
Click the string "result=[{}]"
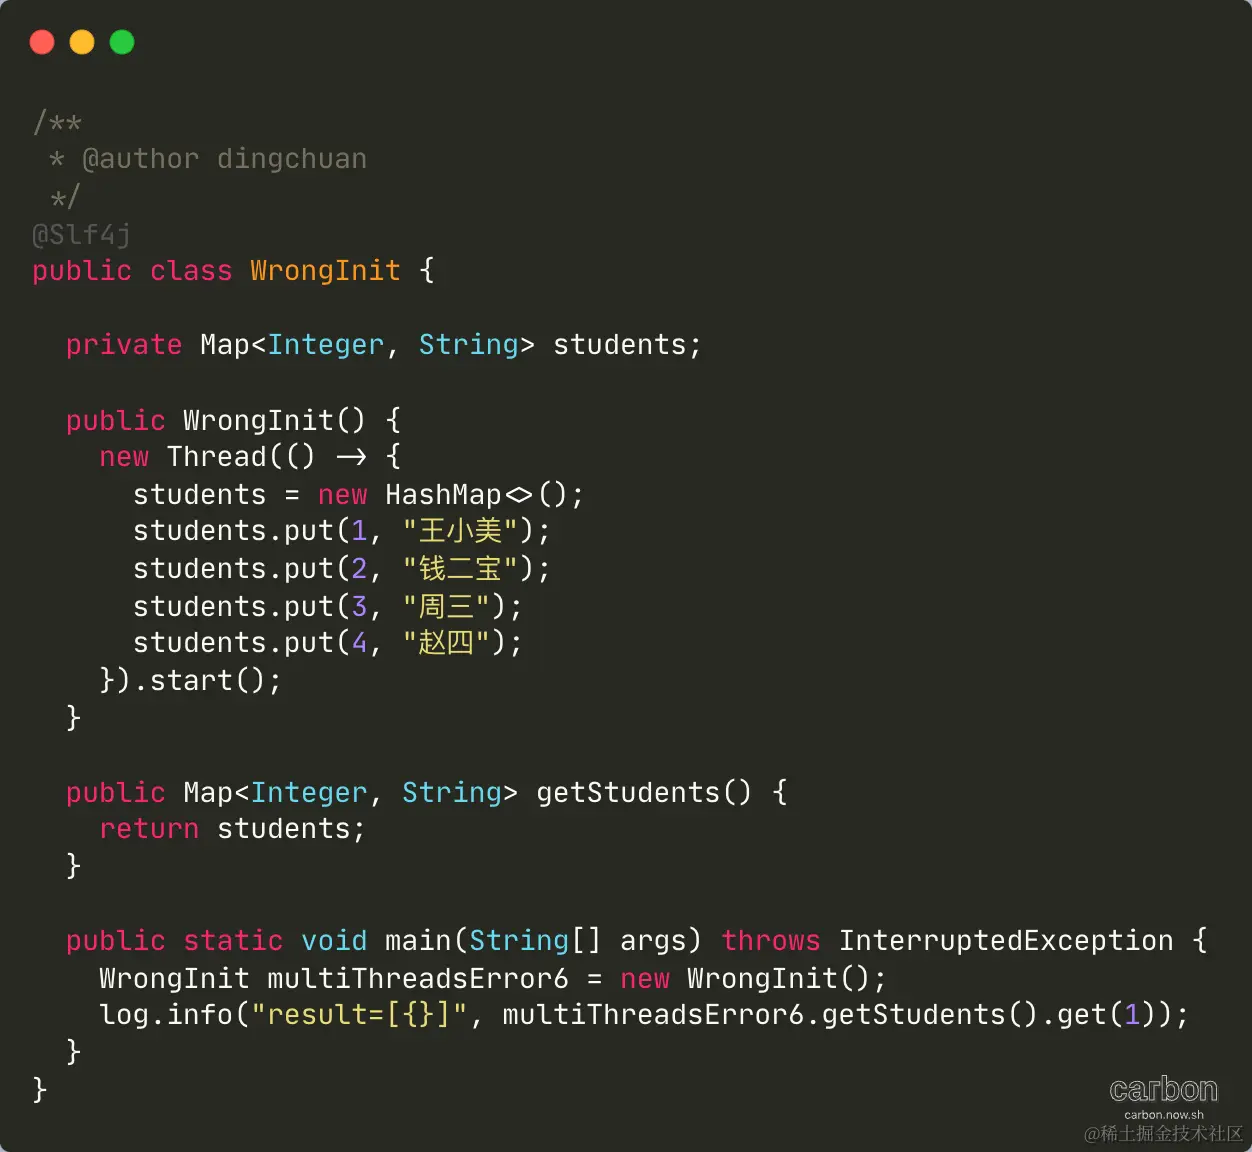click(x=359, y=1015)
